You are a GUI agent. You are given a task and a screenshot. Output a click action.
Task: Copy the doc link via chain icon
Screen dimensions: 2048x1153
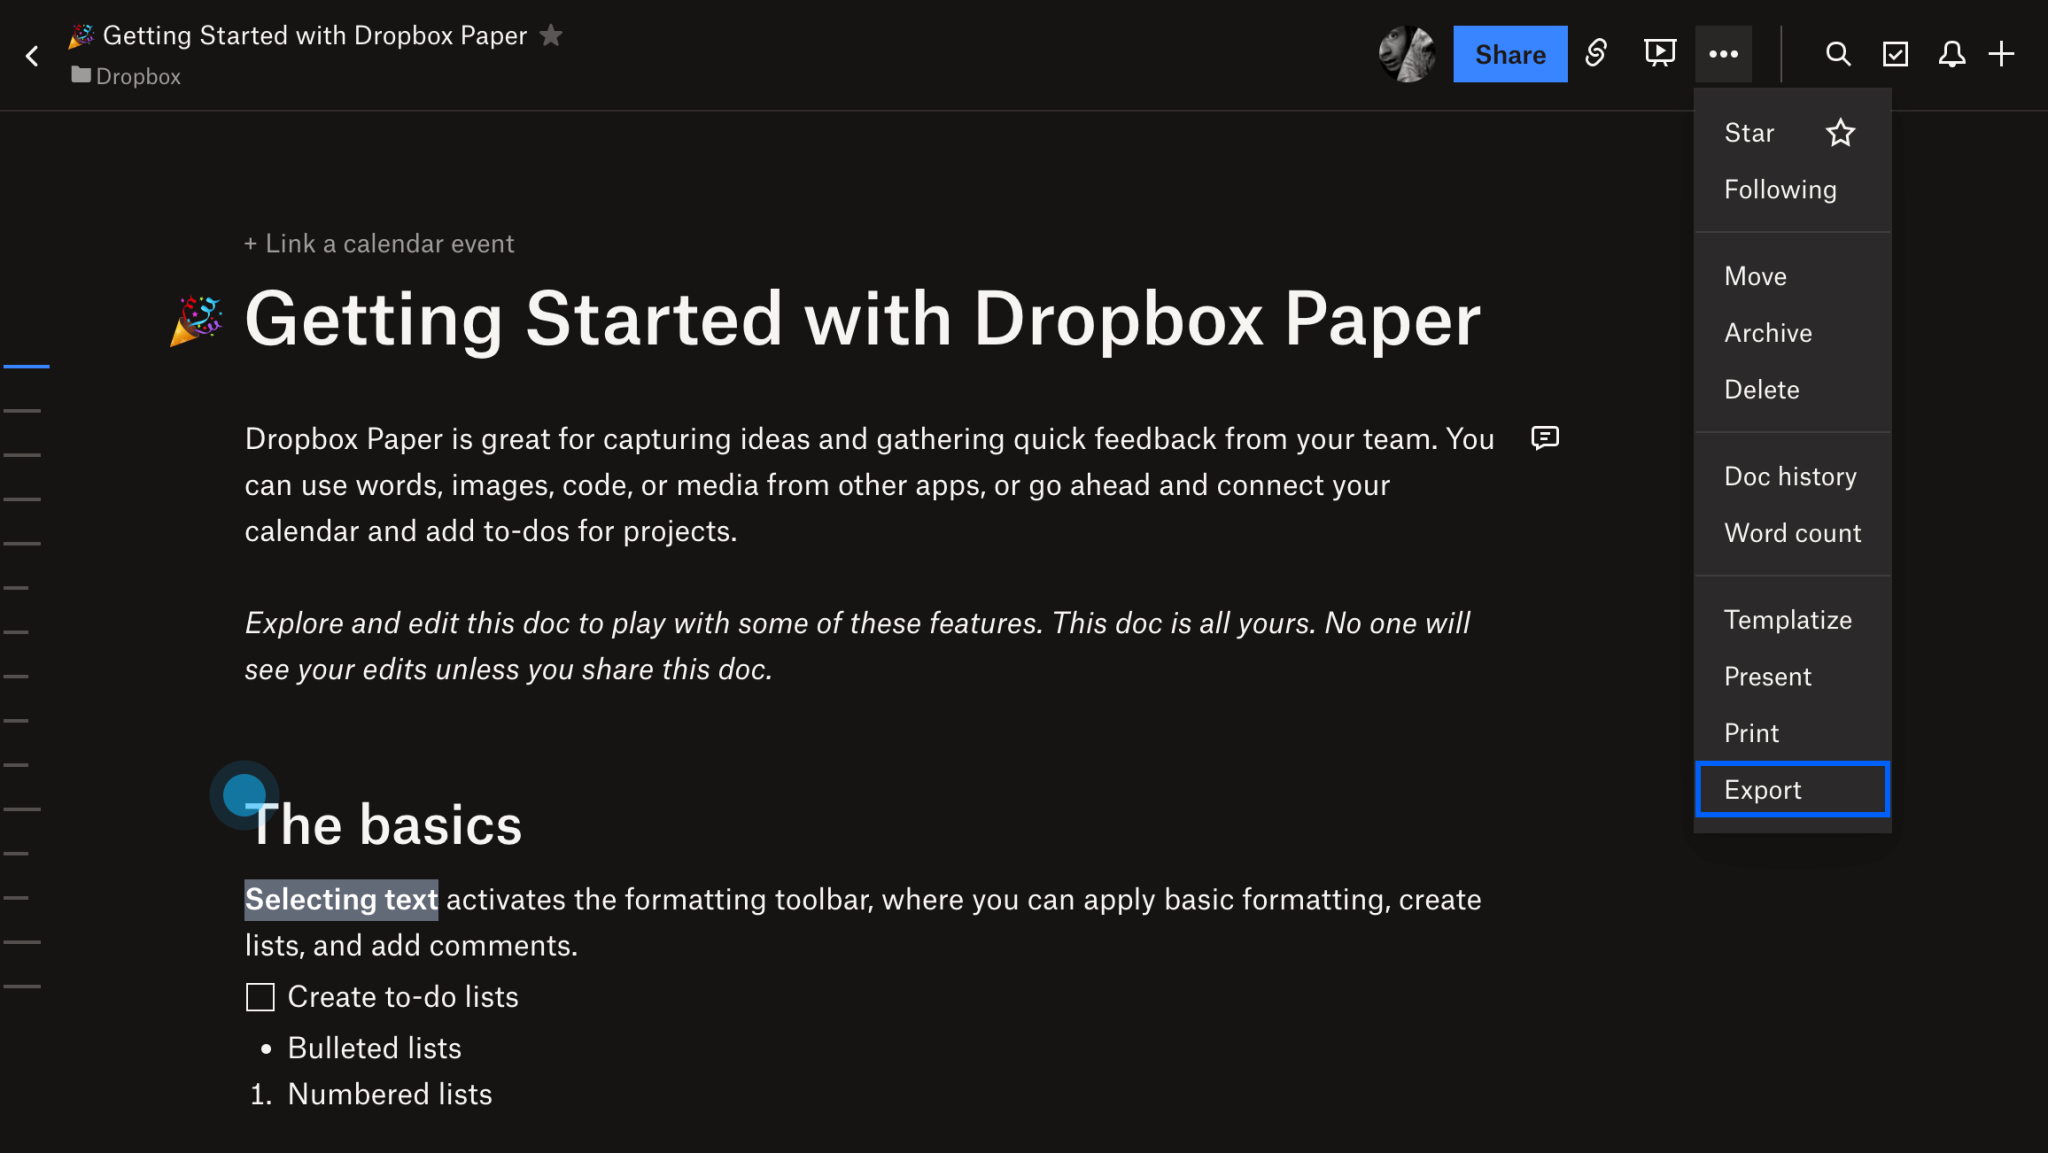(x=1596, y=54)
